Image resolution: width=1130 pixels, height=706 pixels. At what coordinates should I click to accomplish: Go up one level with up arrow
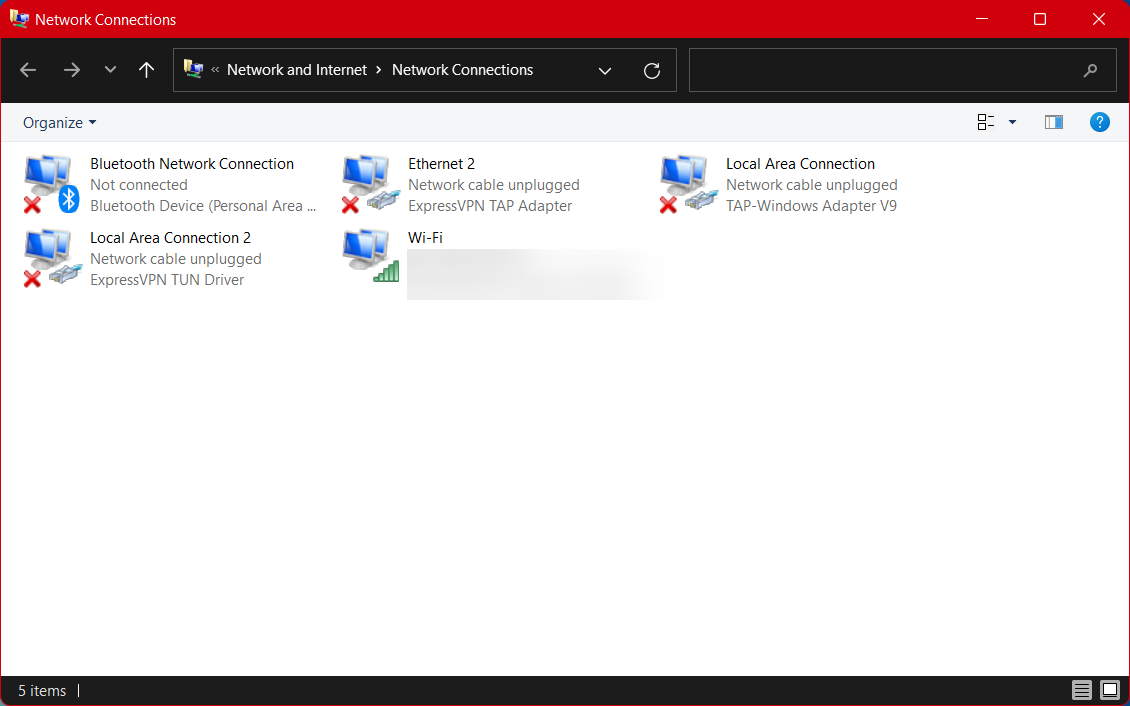pyautogui.click(x=146, y=70)
